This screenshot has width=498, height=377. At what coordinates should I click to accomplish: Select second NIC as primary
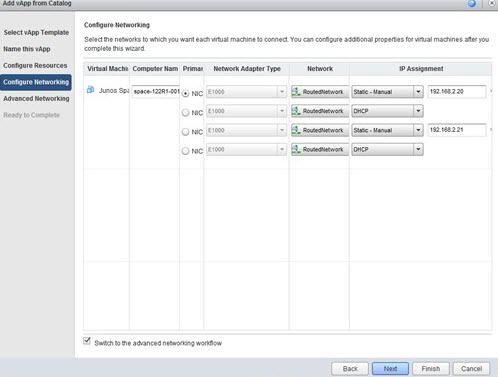[186, 113]
